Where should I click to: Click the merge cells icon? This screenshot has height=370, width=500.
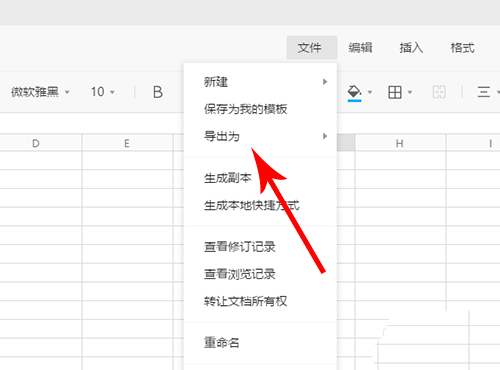point(439,92)
